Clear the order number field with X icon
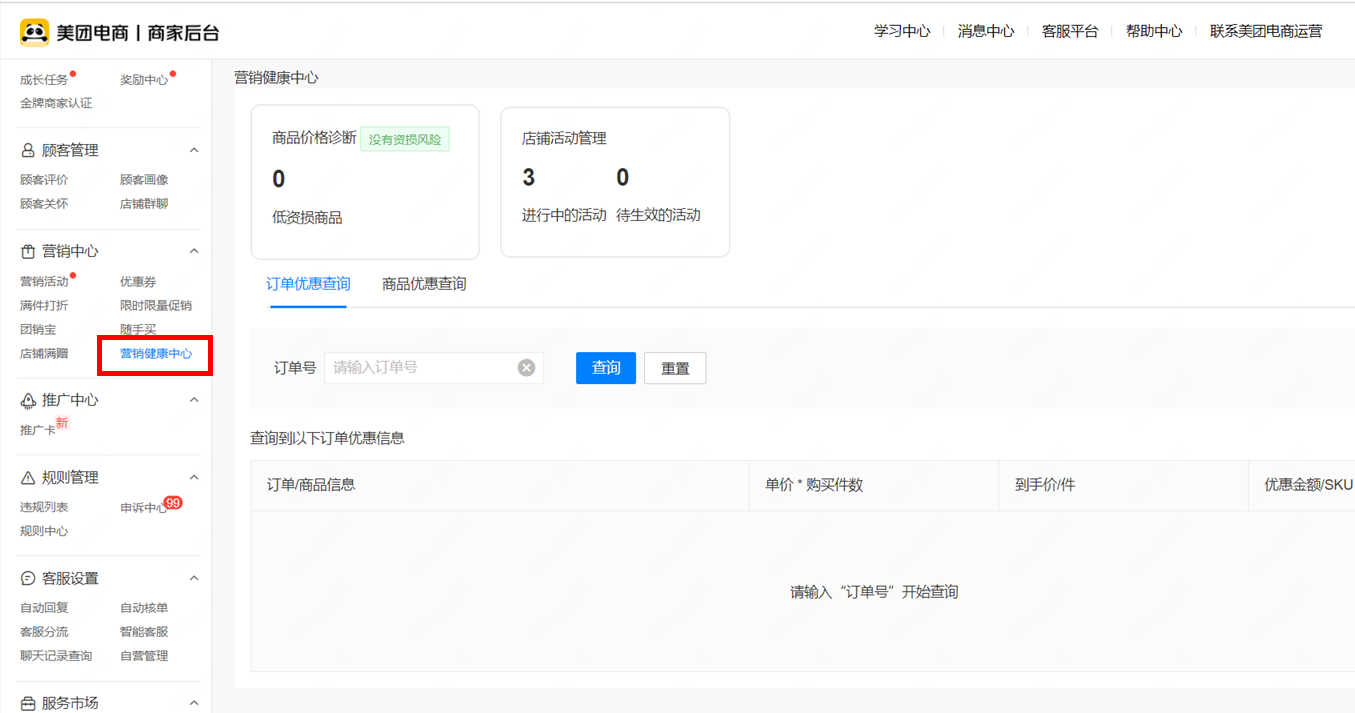 pyautogui.click(x=526, y=368)
